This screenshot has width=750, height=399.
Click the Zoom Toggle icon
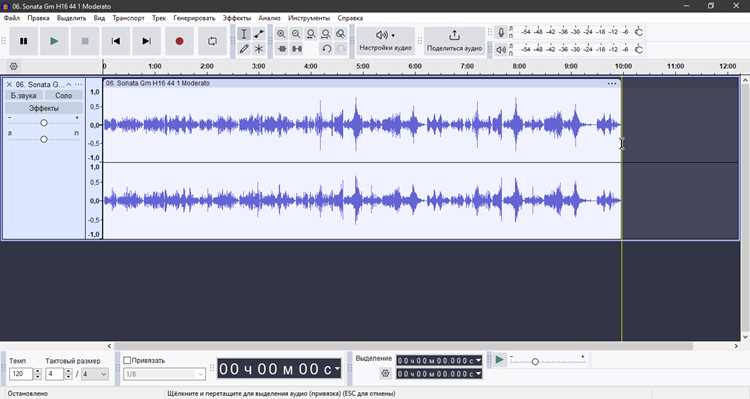tap(341, 34)
